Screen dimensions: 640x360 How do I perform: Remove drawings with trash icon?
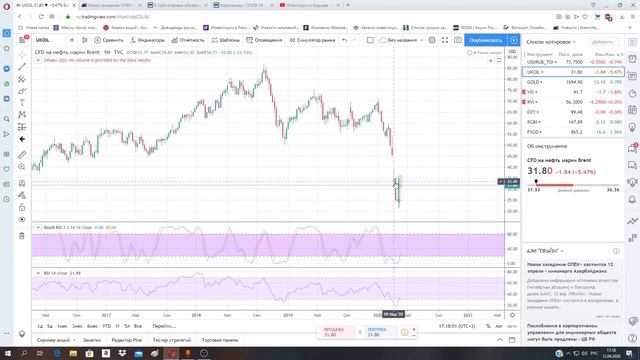point(22,236)
